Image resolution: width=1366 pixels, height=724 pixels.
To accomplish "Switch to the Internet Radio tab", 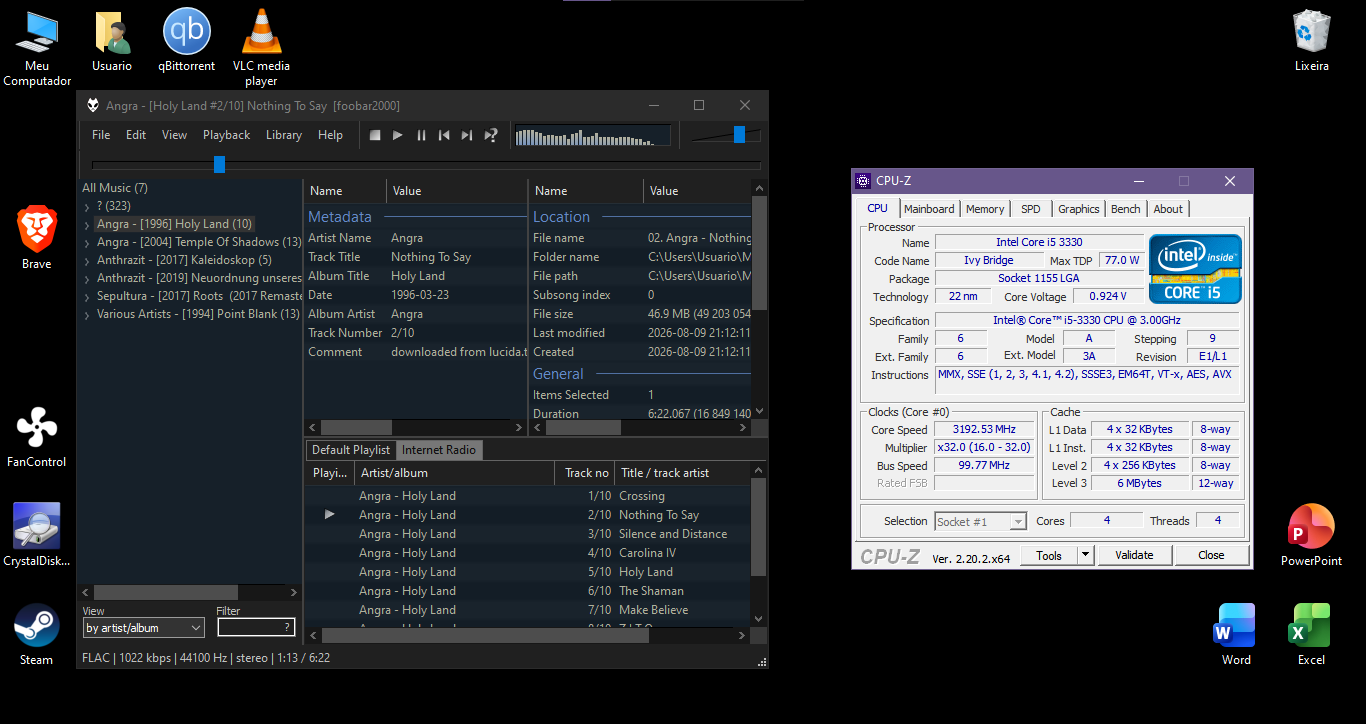I will click(x=439, y=450).
